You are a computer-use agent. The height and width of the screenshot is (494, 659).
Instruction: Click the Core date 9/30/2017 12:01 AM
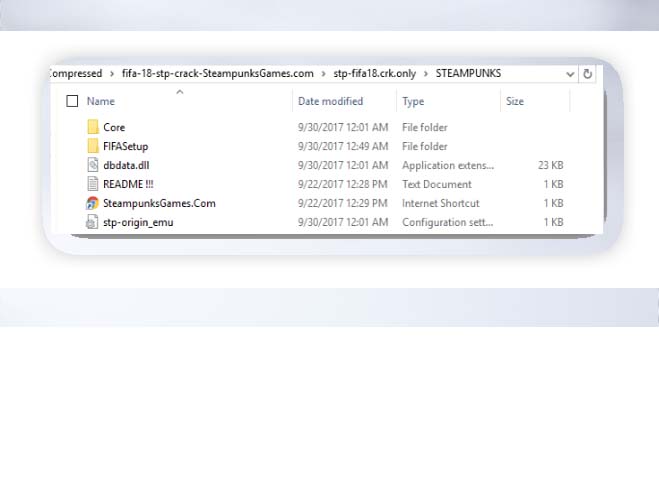(x=343, y=127)
